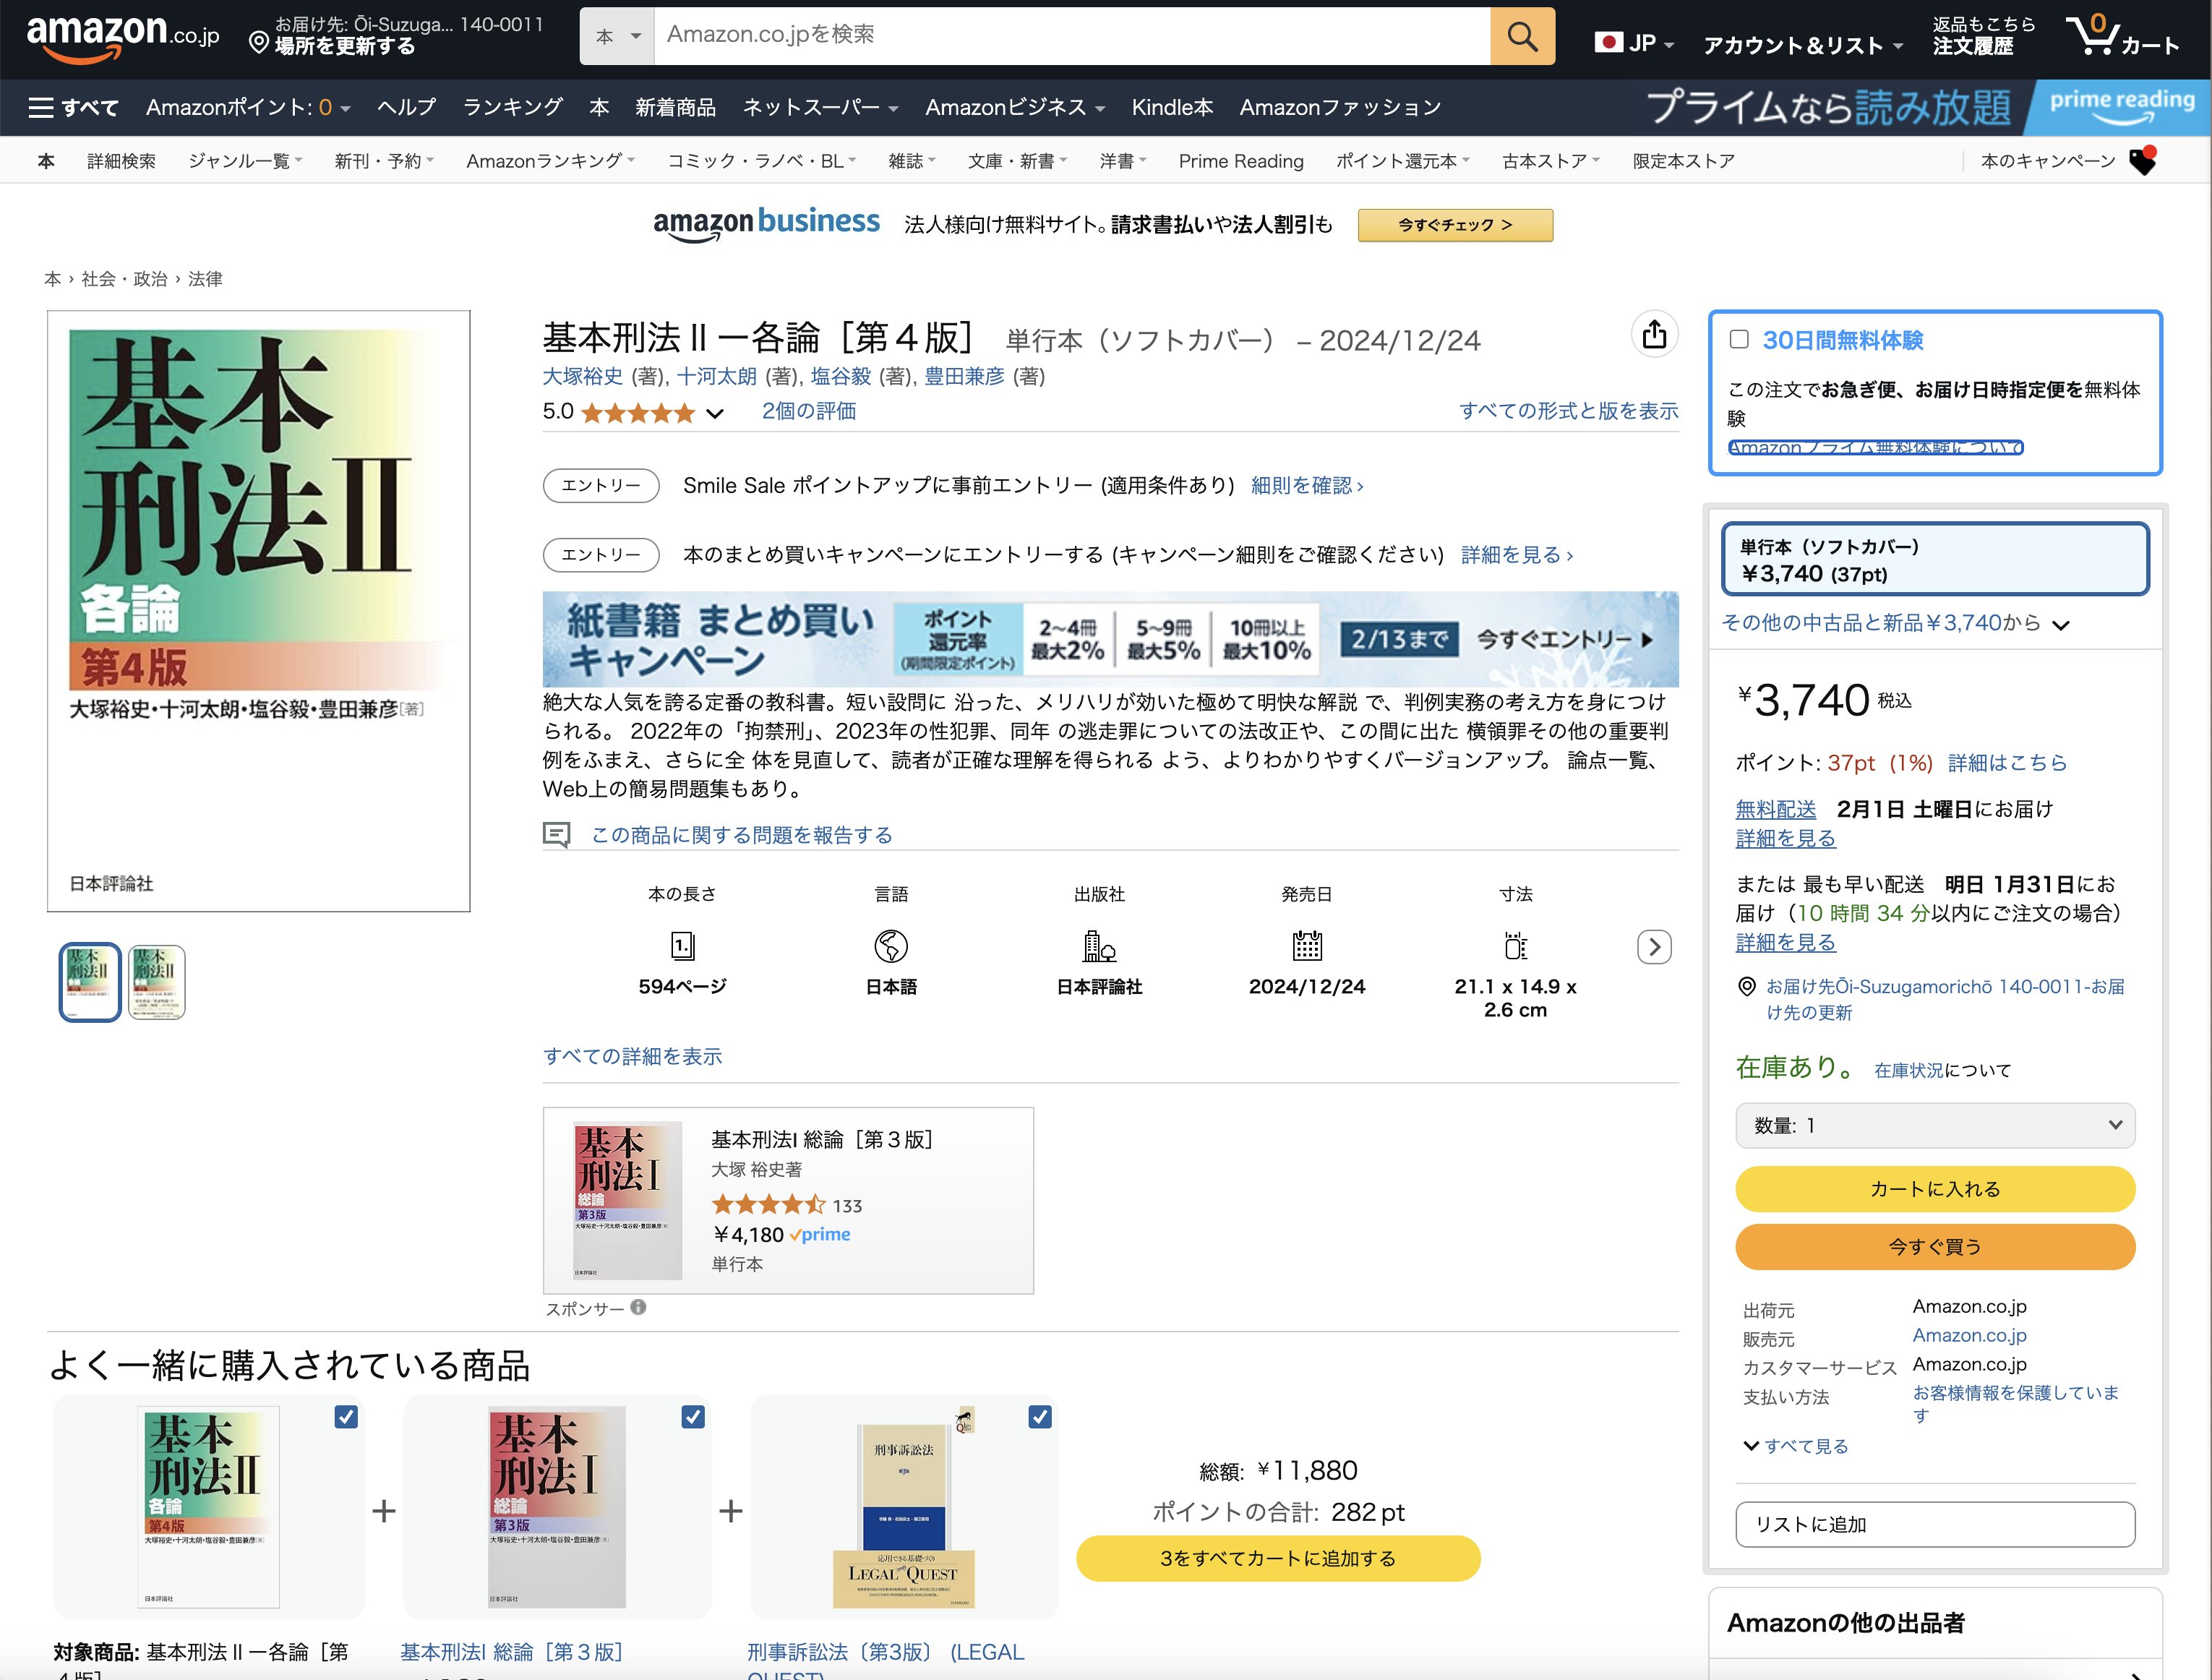Screen dimensions: 2212x1680
Task: Click the リストに追加 button
Action: (1935, 1525)
